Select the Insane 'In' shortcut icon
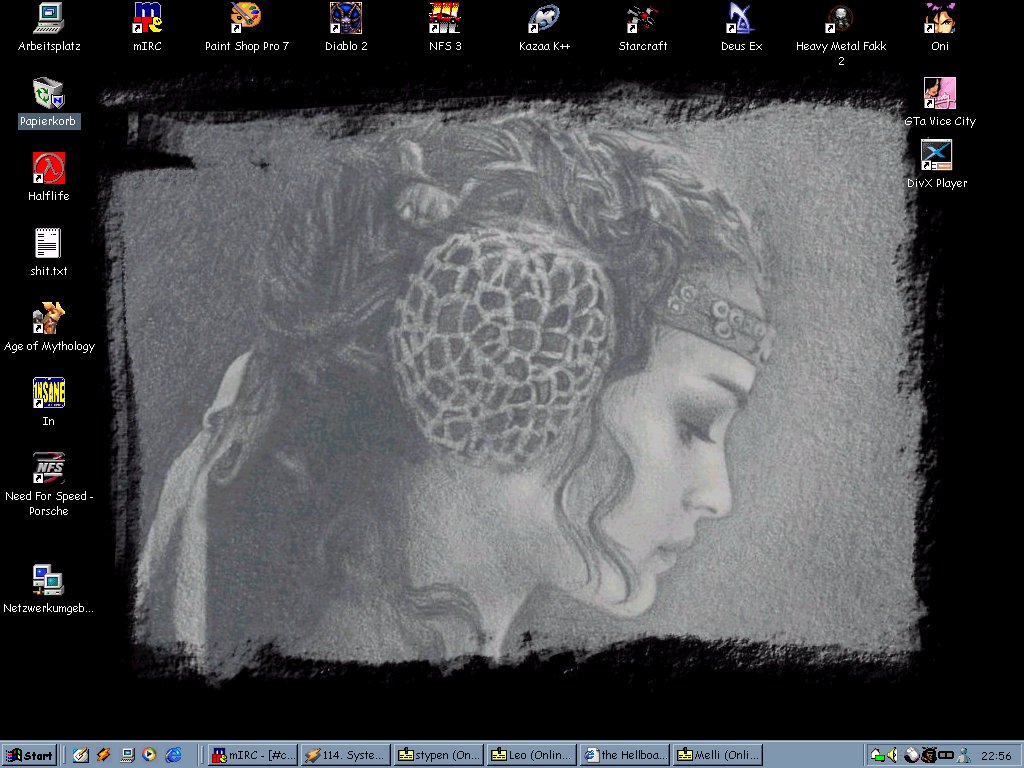The width and height of the screenshot is (1024, 768). click(x=49, y=402)
